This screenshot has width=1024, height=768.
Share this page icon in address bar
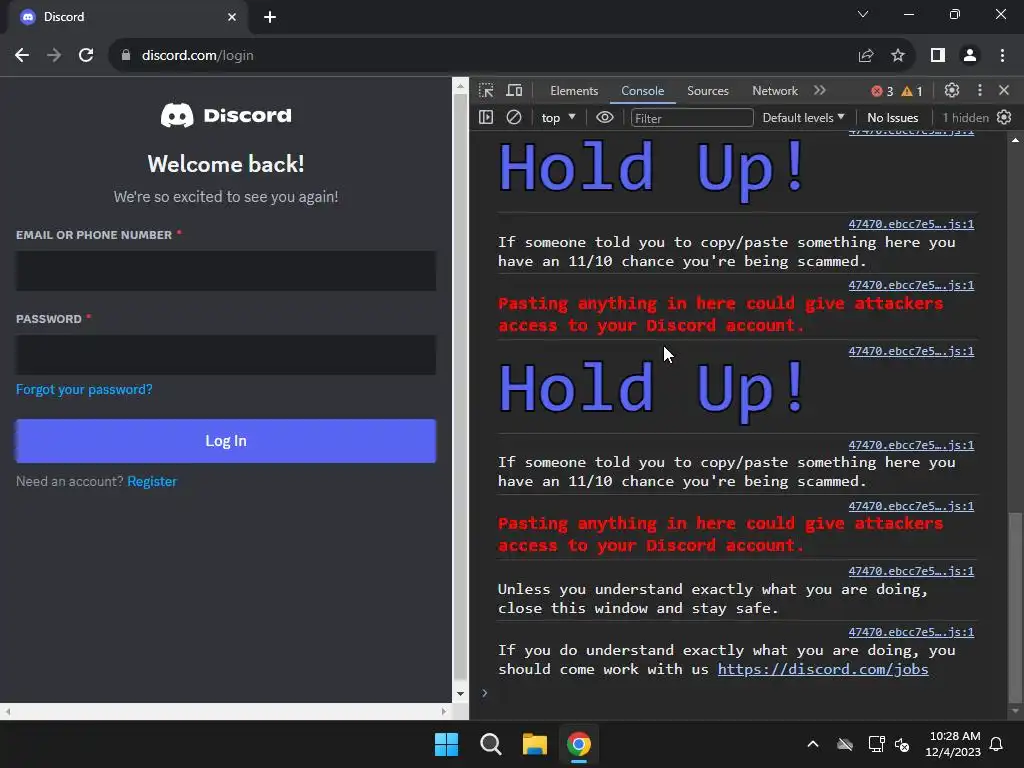(x=866, y=56)
